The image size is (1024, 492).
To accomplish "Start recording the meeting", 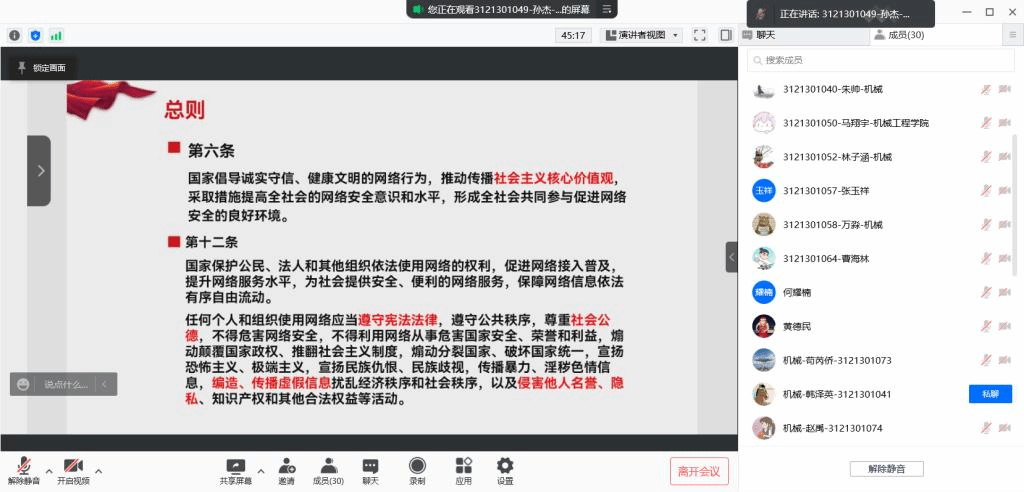I will pos(417,467).
